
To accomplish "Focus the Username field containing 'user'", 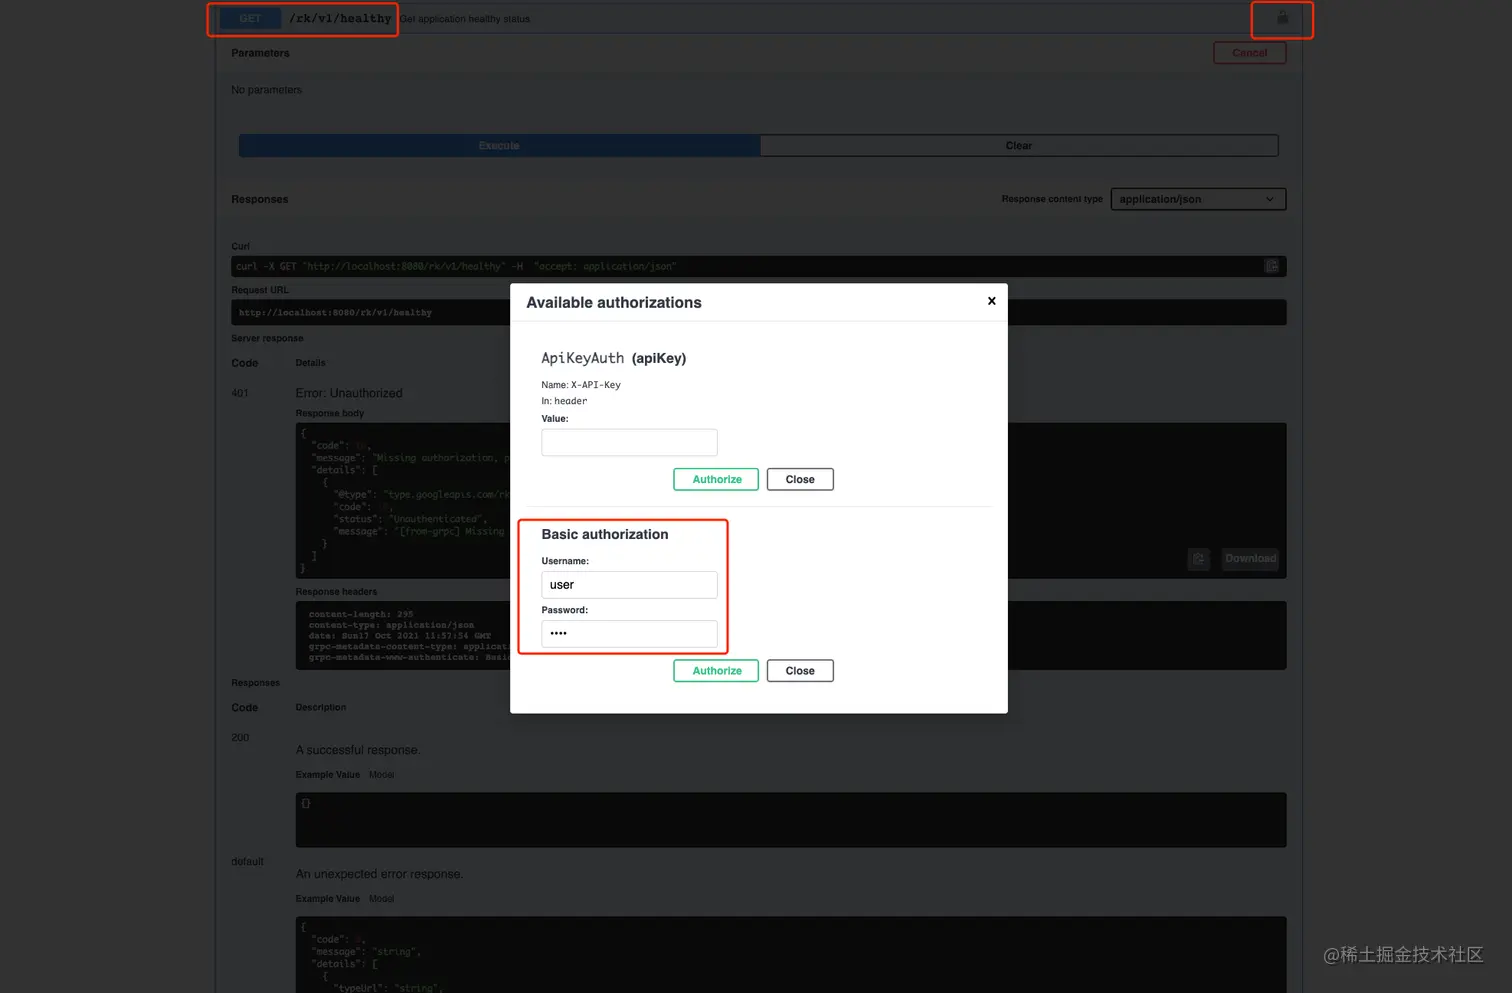I will pyautogui.click(x=629, y=585).
